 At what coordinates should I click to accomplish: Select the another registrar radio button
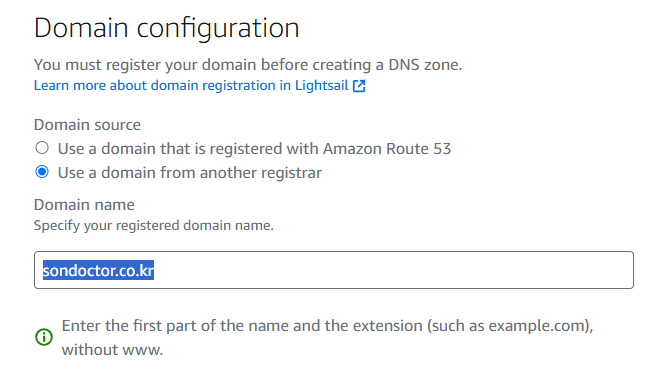pos(42,172)
